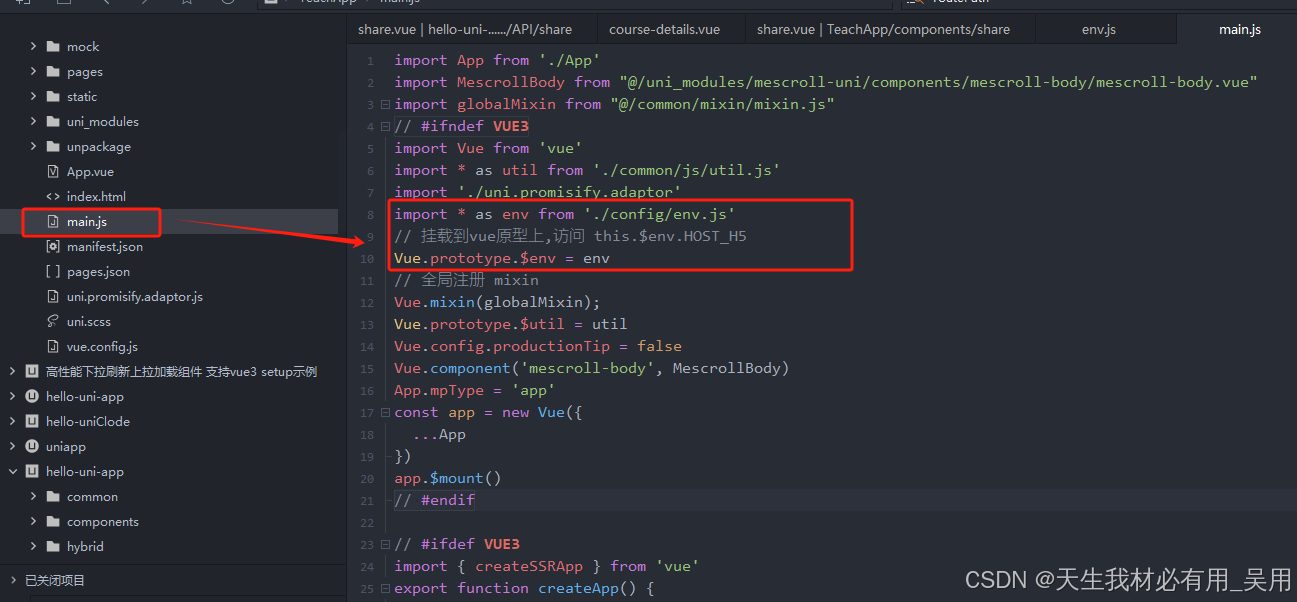Image resolution: width=1297 pixels, height=602 pixels.
Task: Click the pages folder icon
Action: point(53,72)
